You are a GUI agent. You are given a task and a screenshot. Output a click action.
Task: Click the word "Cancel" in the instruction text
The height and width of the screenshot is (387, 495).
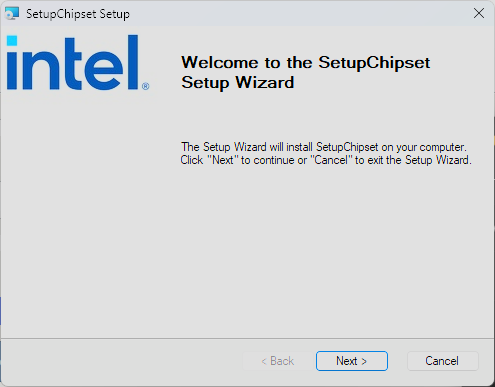(331, 160)
